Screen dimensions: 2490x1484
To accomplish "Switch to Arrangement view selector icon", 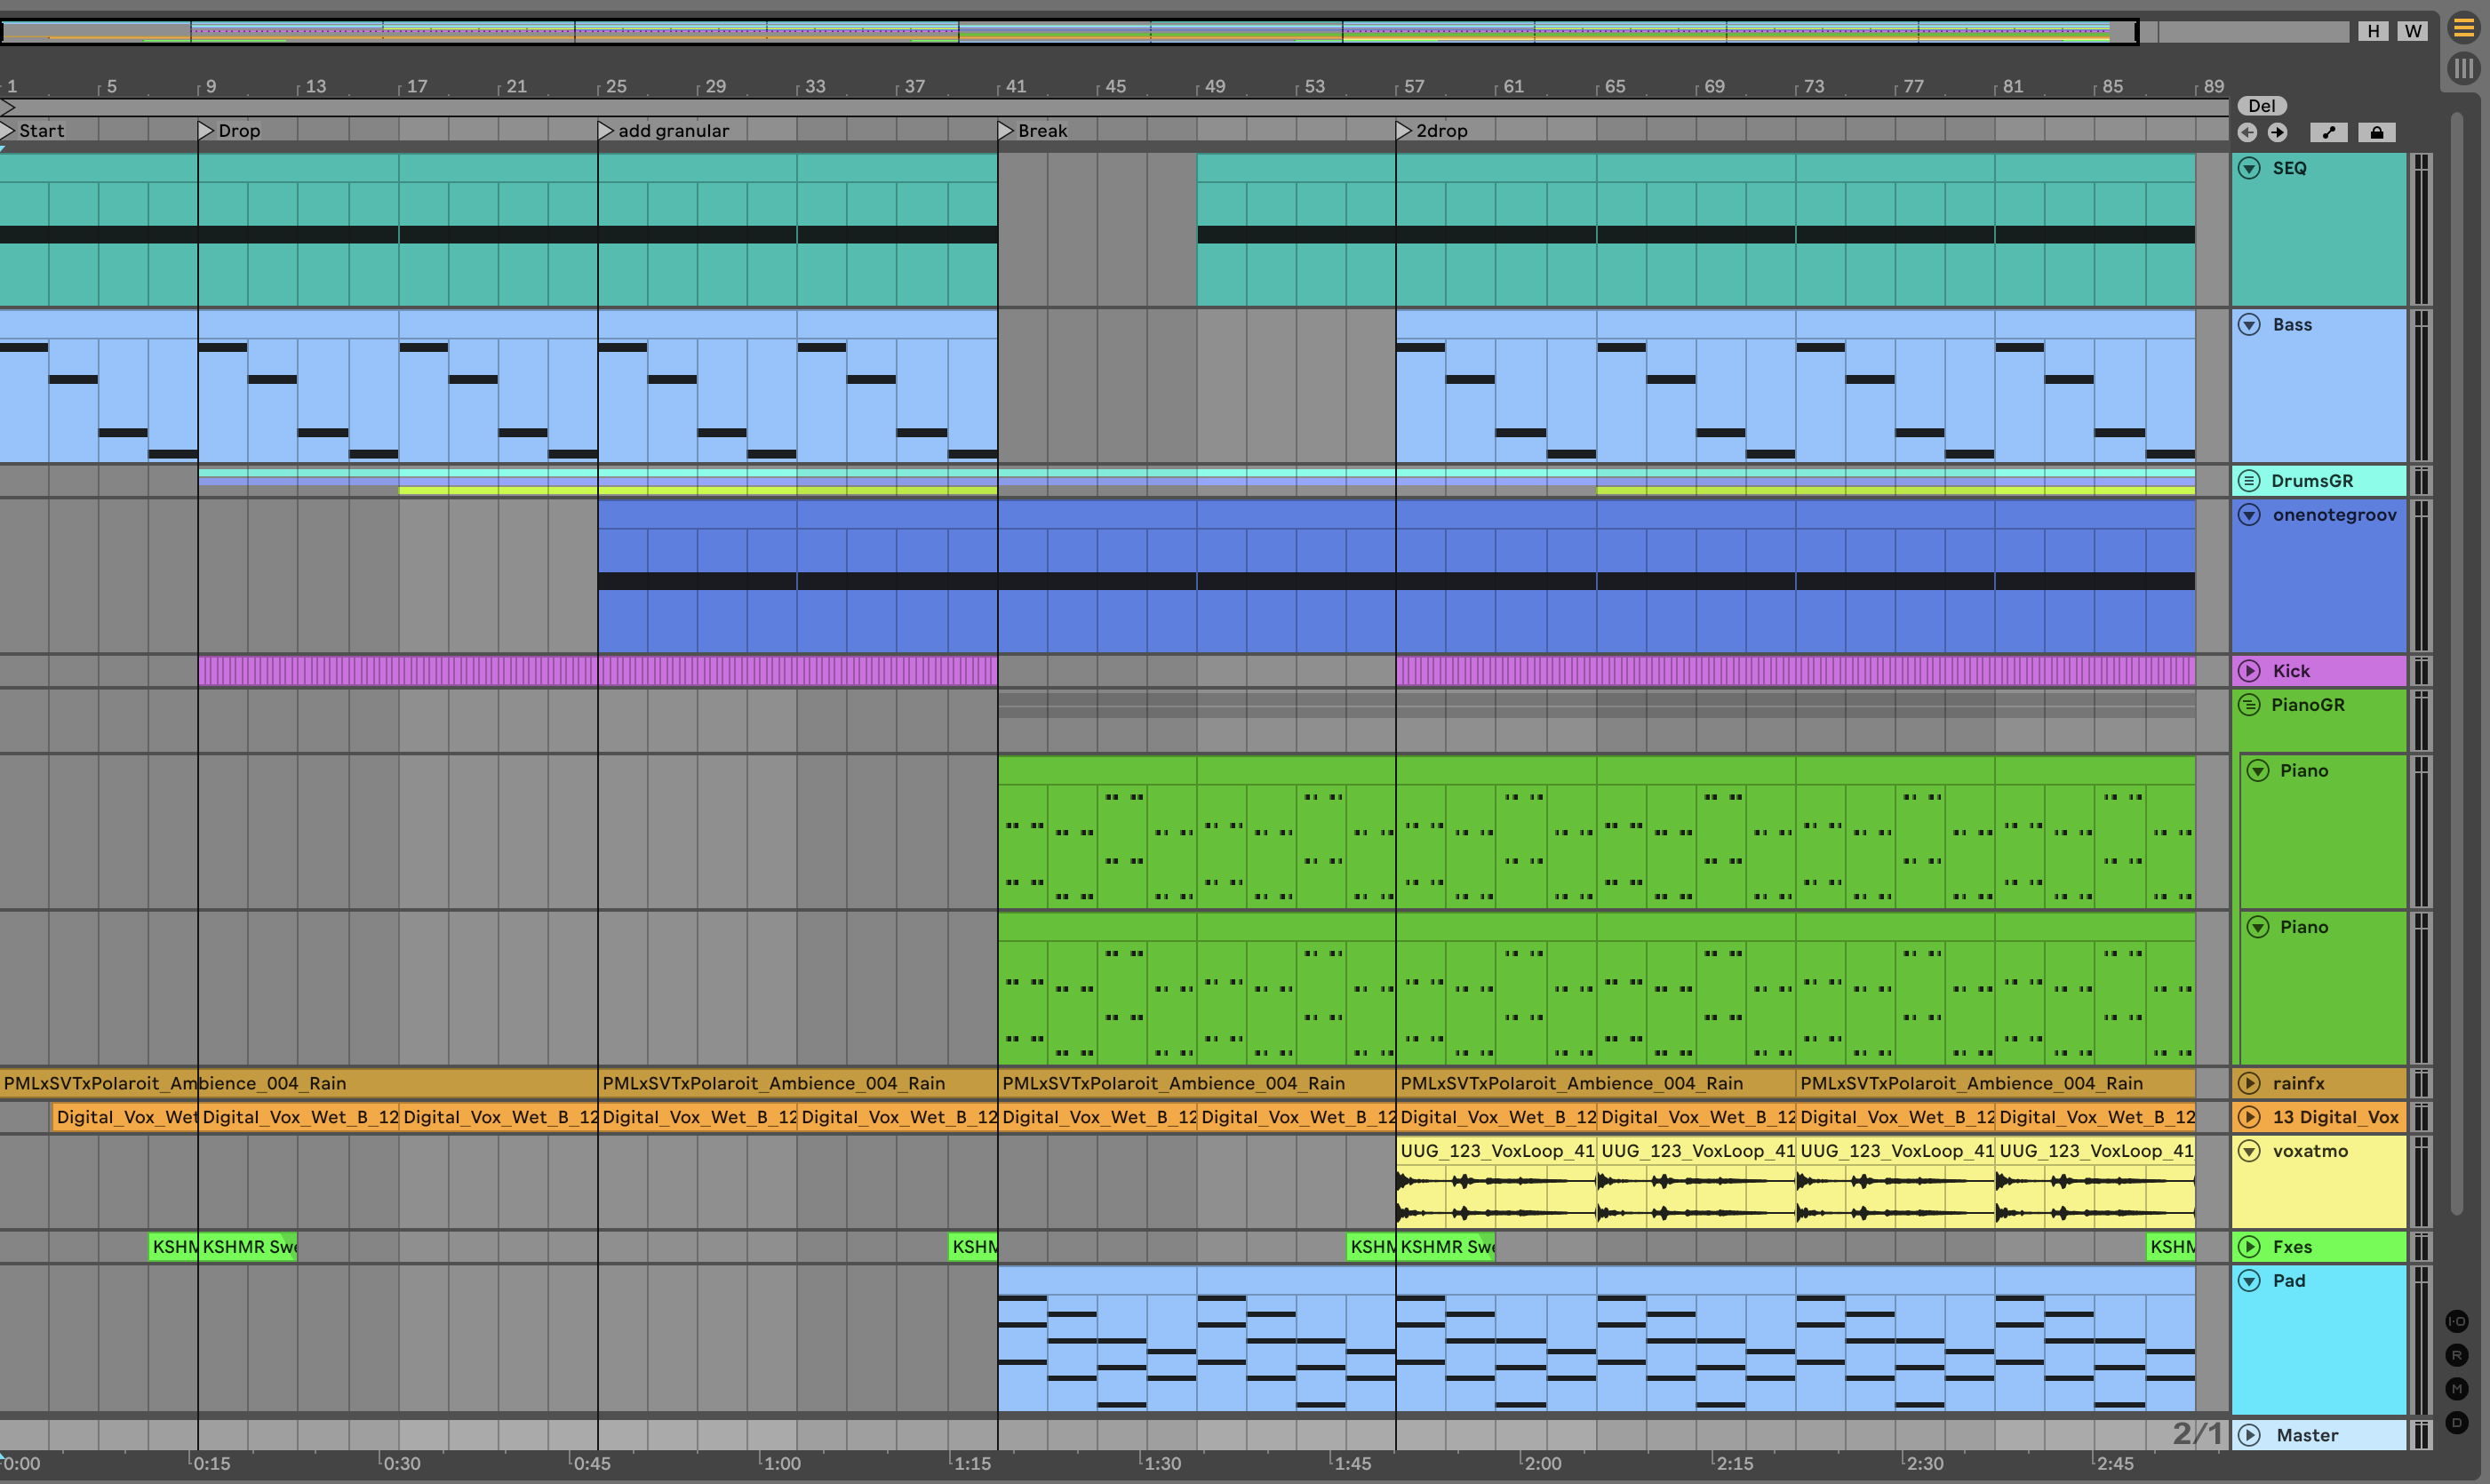I will coord(2464,28).
